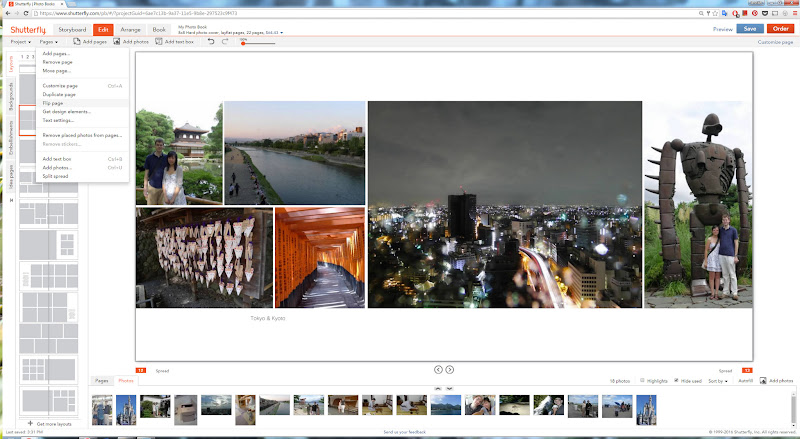
Task: Click Customize page link at top right
Action: (x=775, y=42)
